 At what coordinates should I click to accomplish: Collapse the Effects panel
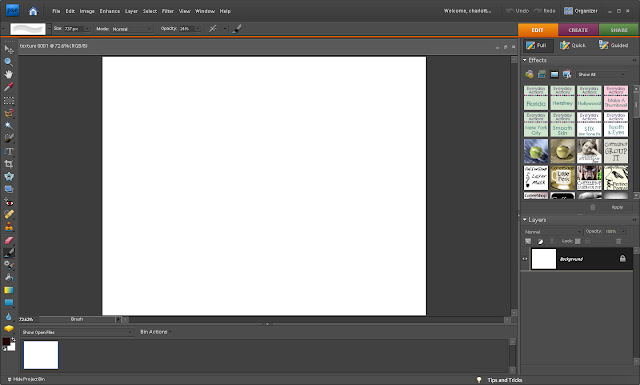click(x=525, y=60)
